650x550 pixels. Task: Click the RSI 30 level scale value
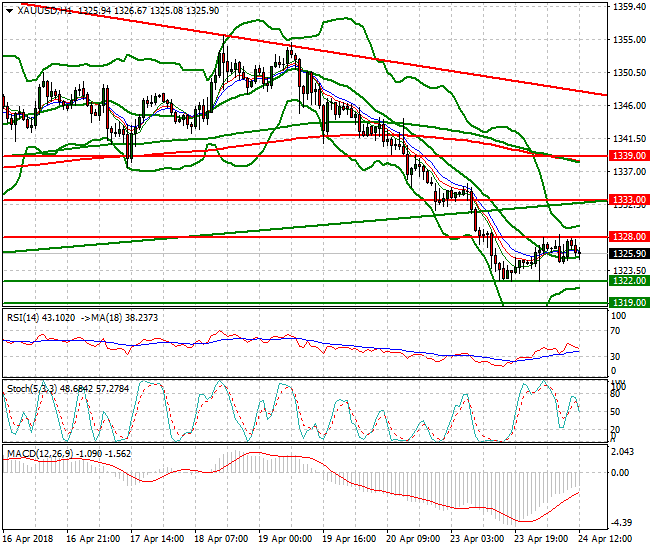pos(616,356)
